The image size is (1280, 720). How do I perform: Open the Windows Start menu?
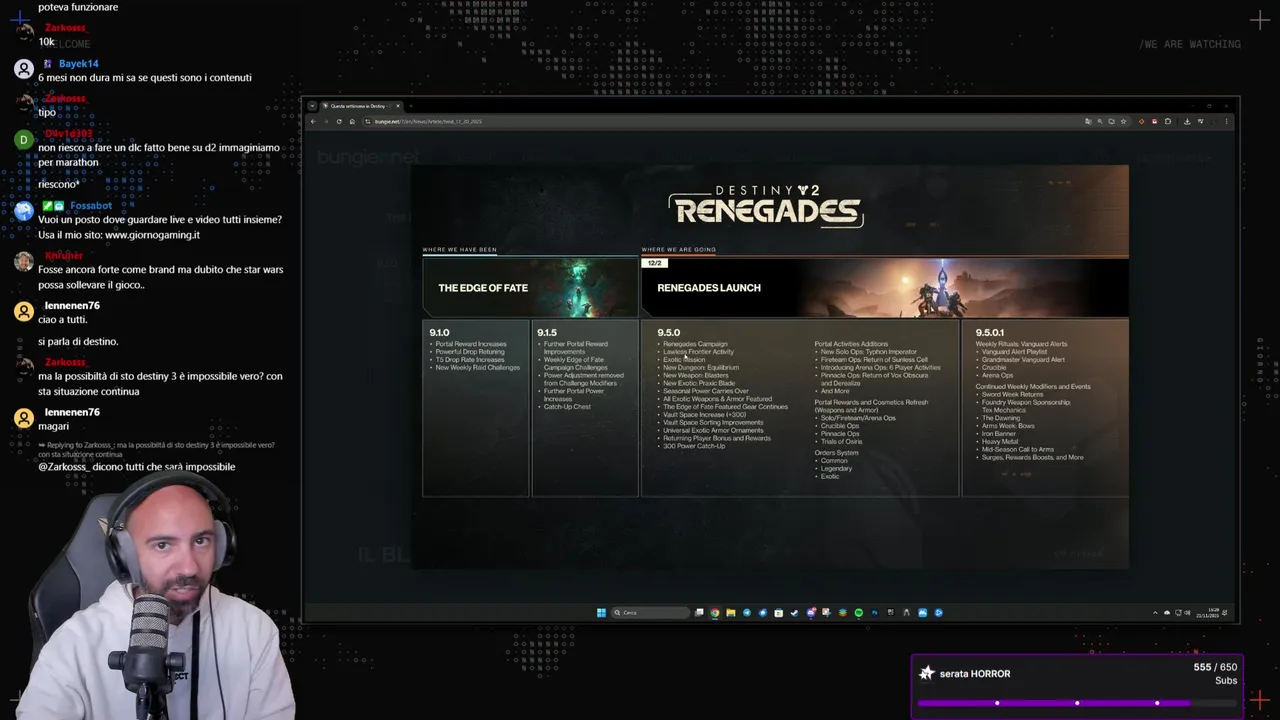(601, 612)
